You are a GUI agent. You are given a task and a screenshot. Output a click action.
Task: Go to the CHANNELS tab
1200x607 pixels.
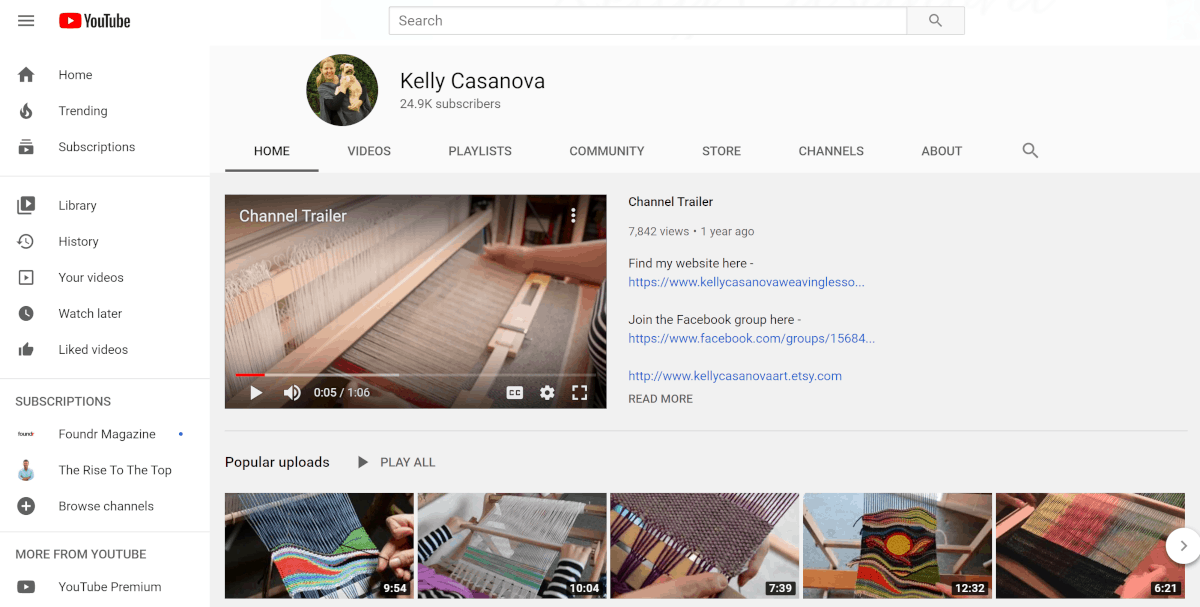[x=831, y=151]
